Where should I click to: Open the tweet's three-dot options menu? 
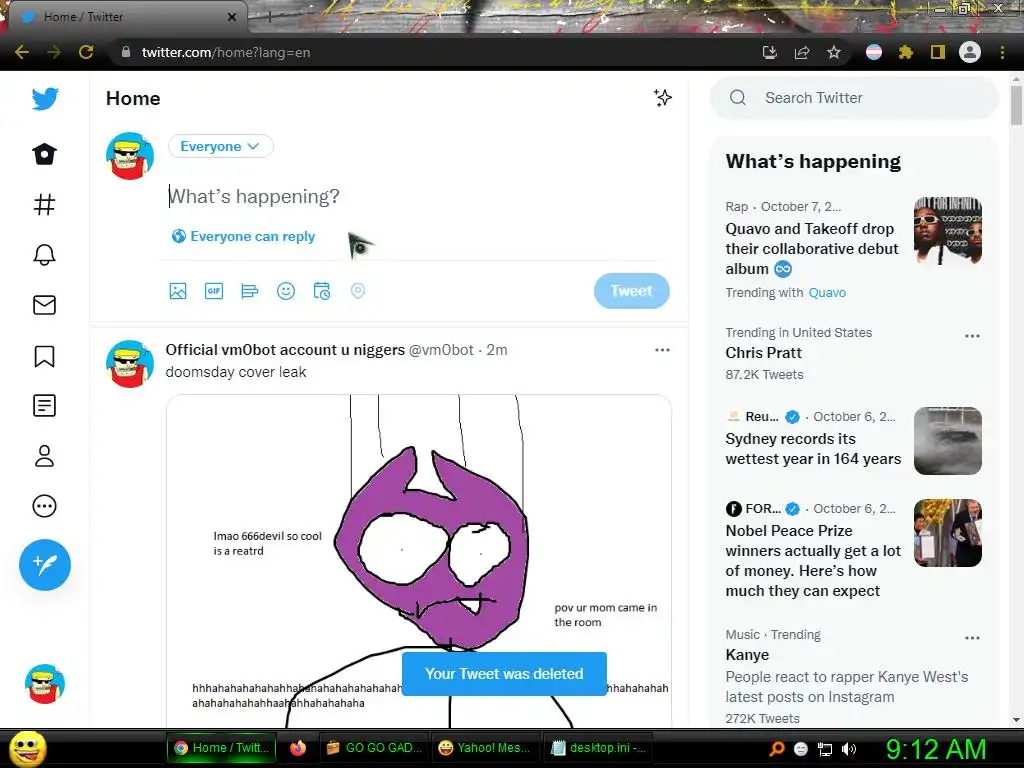(x=662, y=350)
